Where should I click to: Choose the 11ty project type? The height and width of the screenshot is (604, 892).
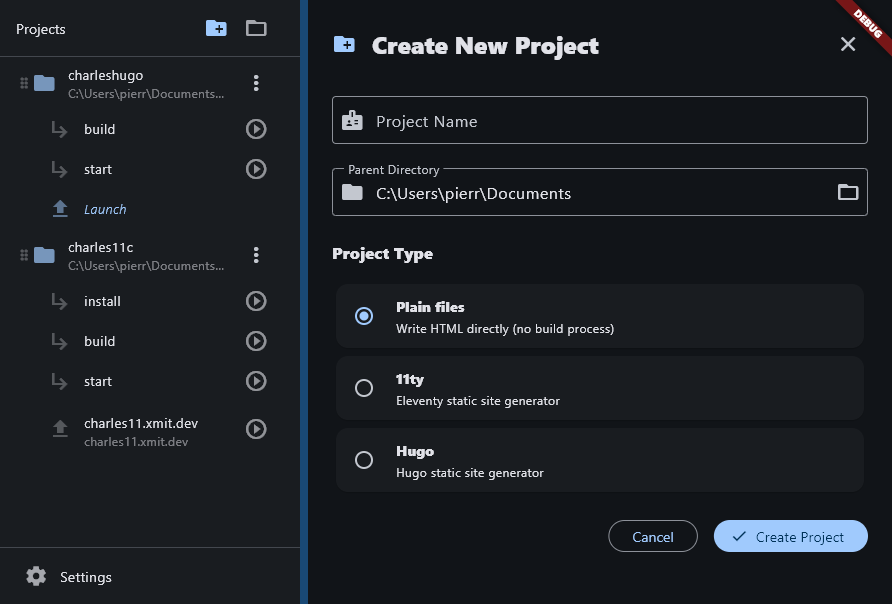364,388
